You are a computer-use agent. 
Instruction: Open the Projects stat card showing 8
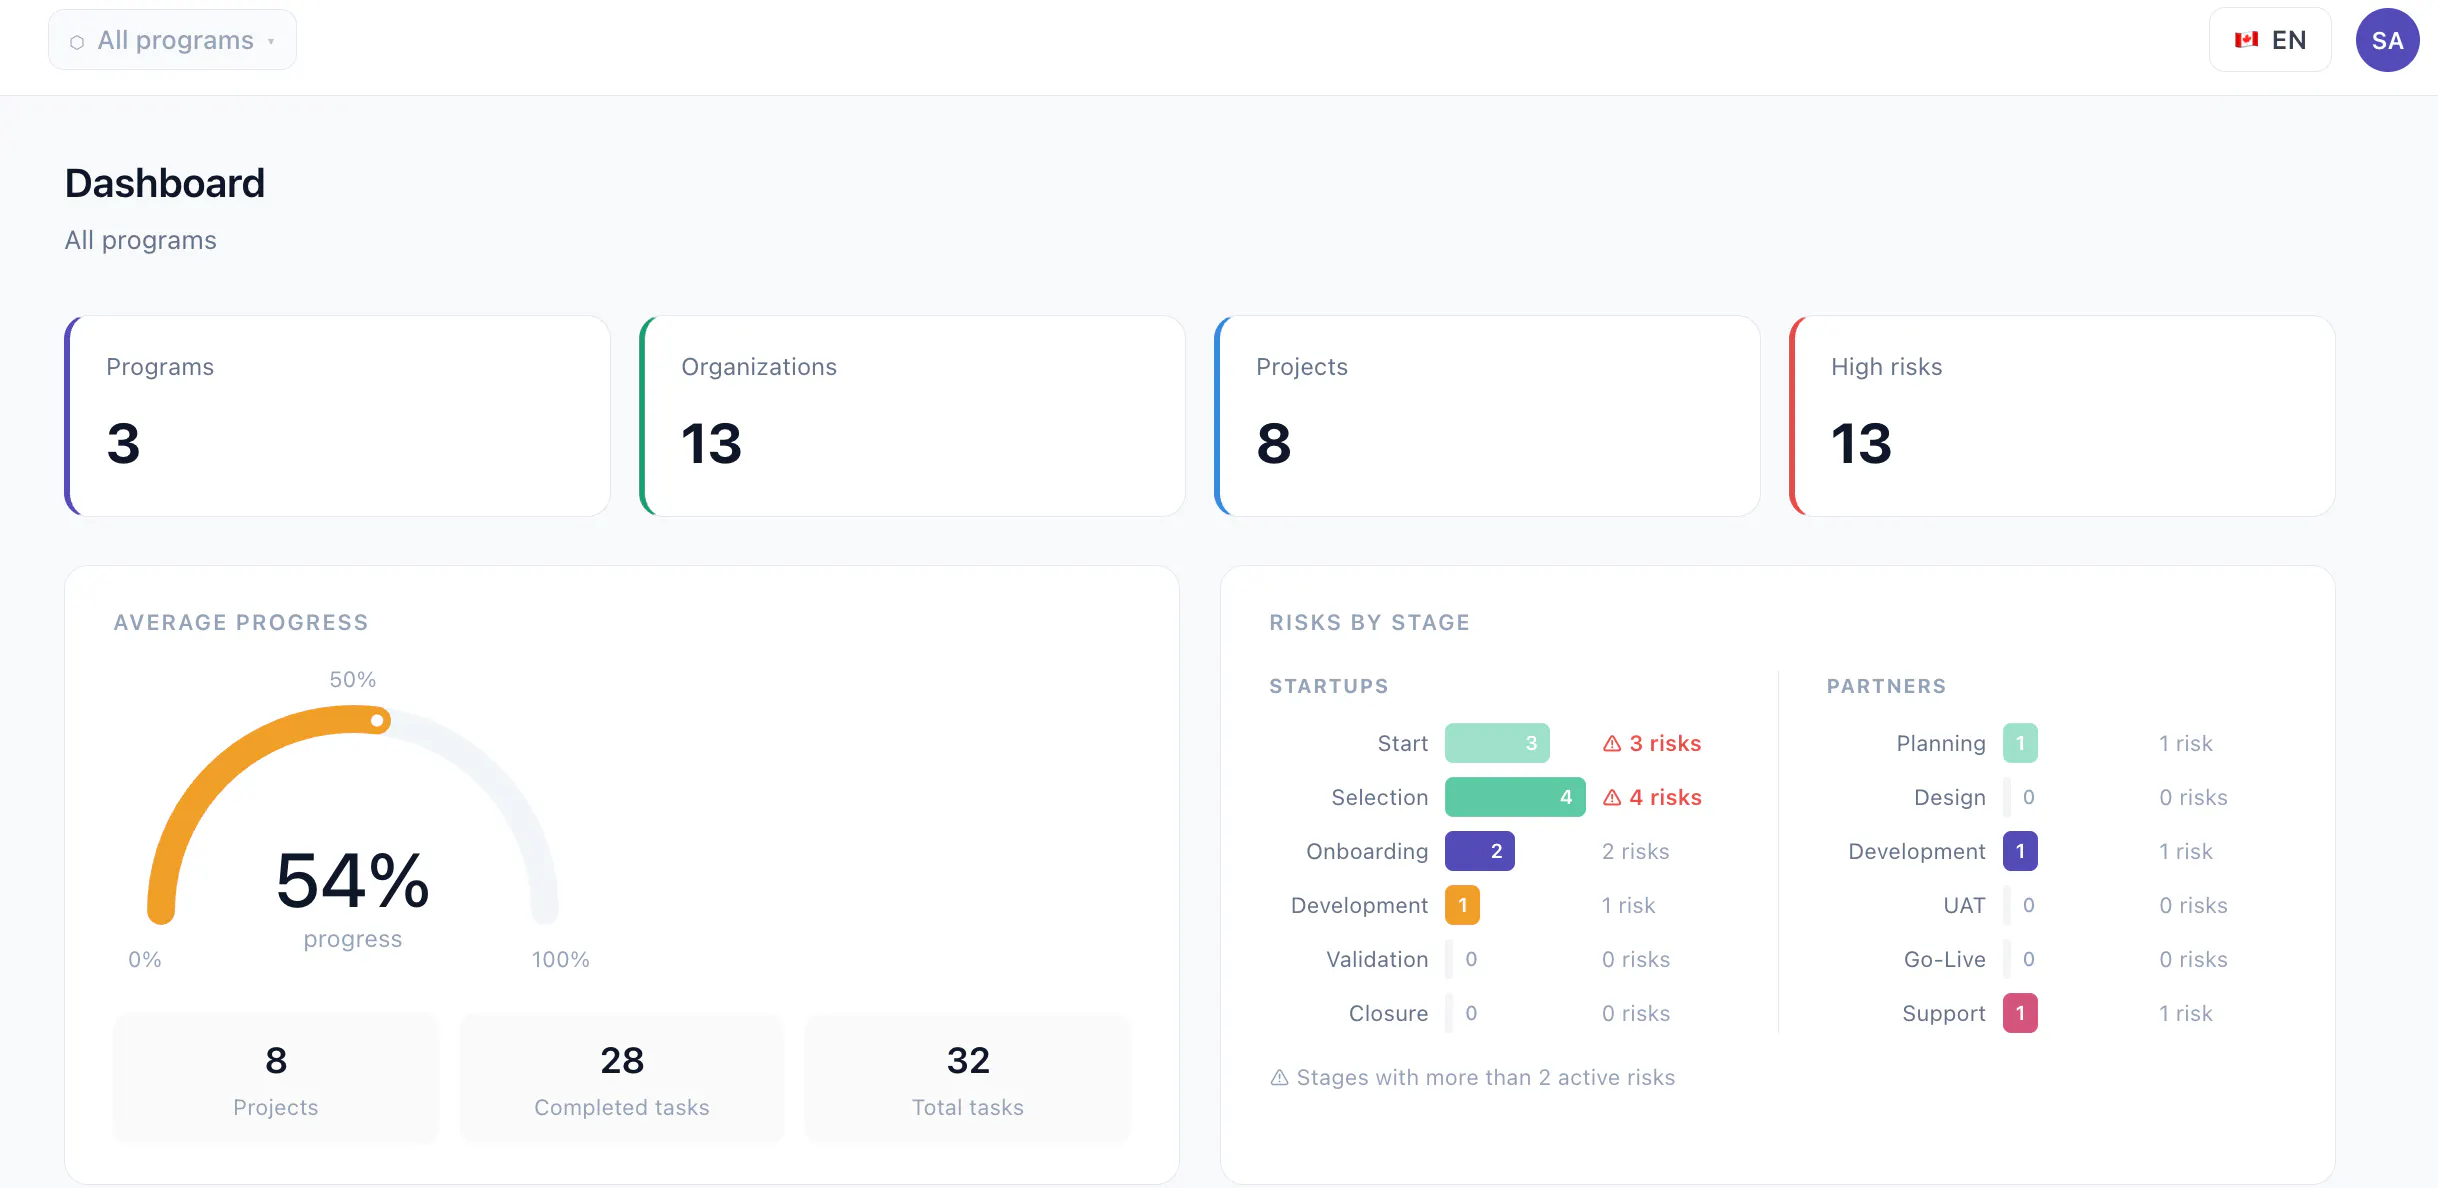(1488, 416)
